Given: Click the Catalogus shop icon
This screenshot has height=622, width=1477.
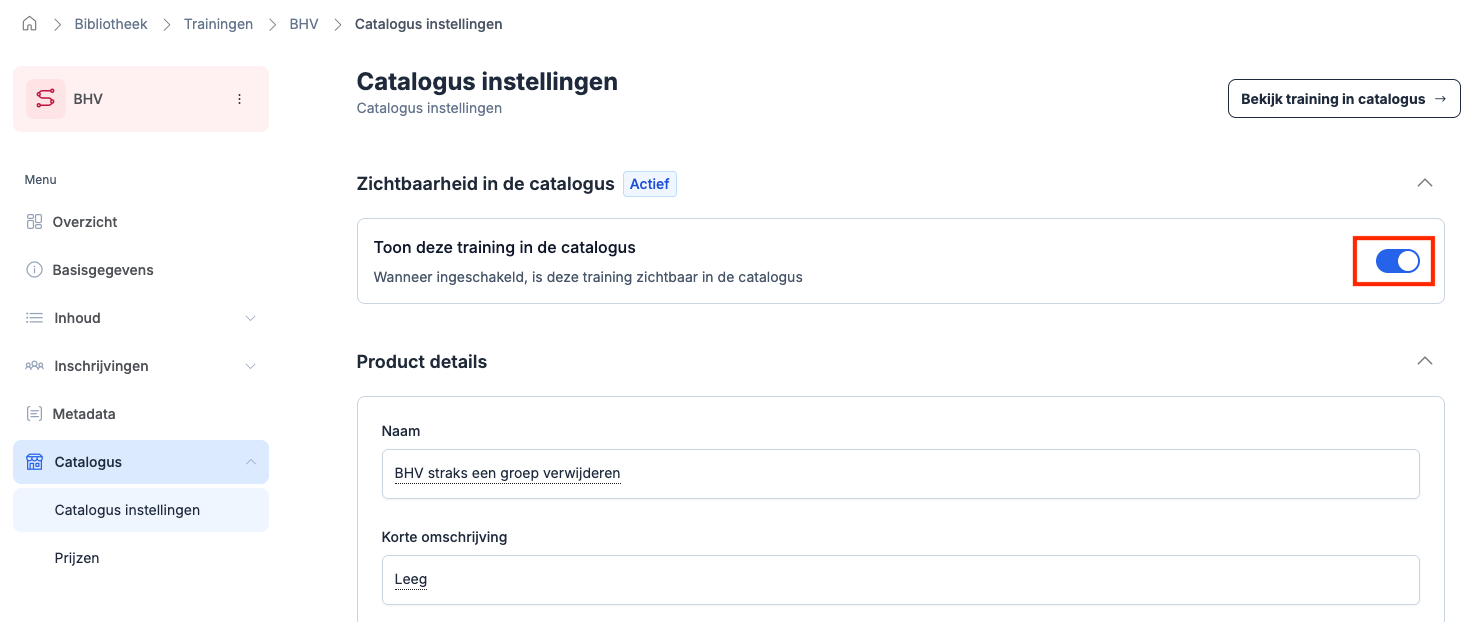Looking at the screenshot, I should click(34, 462).
